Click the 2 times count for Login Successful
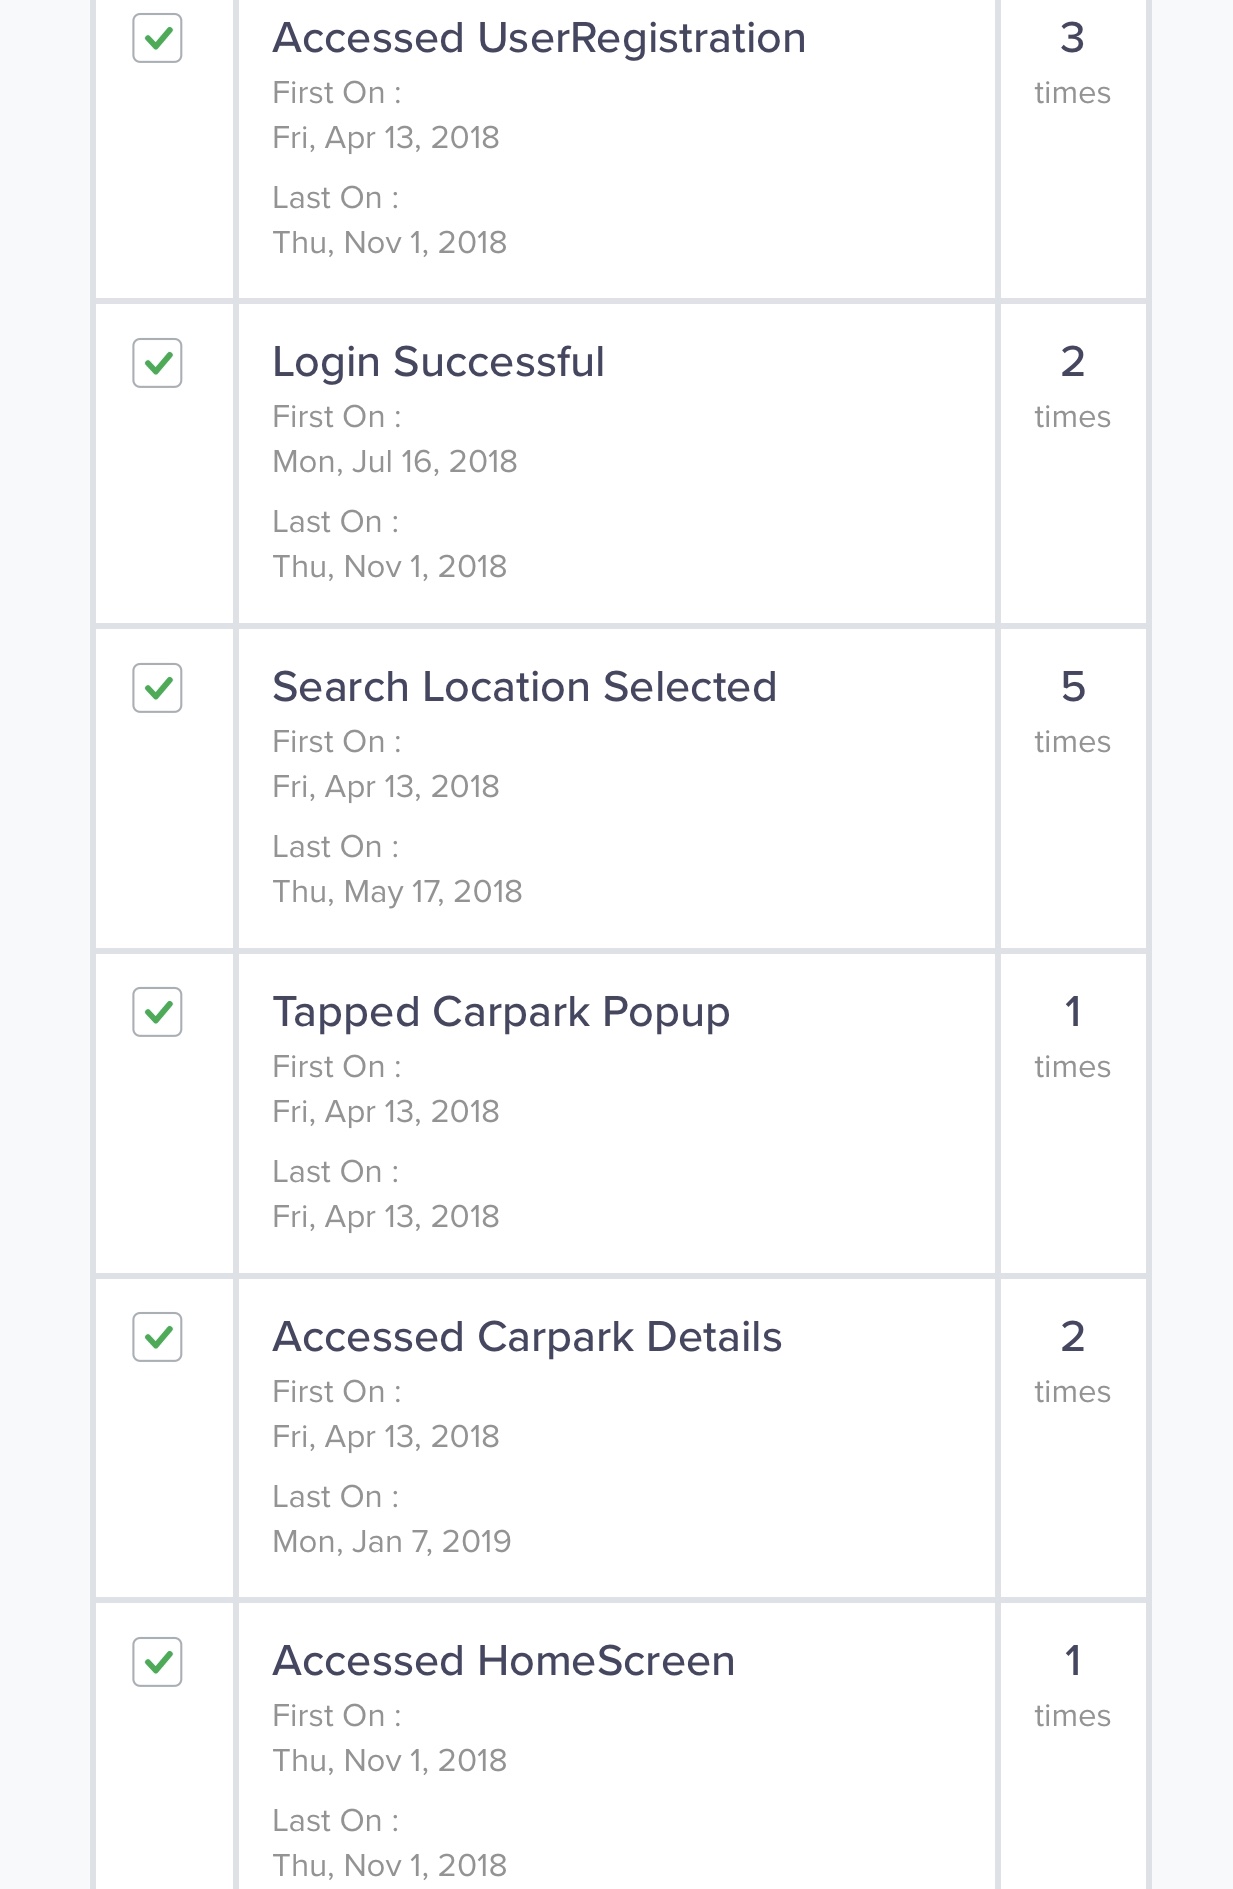The image size is (1233, 1889). (x=1072, y=387)
